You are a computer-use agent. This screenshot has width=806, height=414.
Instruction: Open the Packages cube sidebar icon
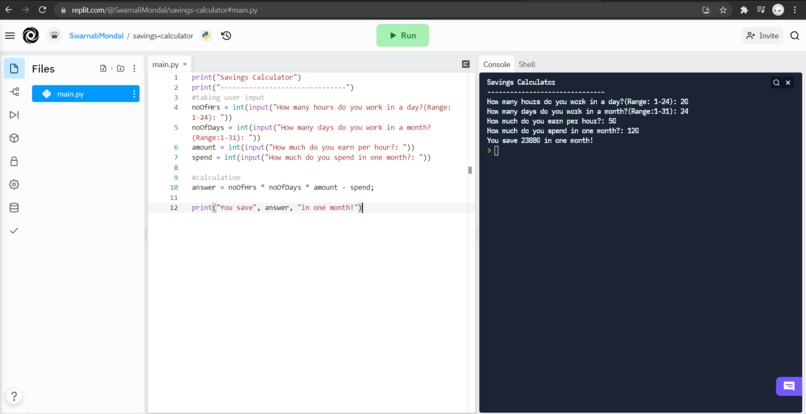pyautogui.click(x=14, y=138)
